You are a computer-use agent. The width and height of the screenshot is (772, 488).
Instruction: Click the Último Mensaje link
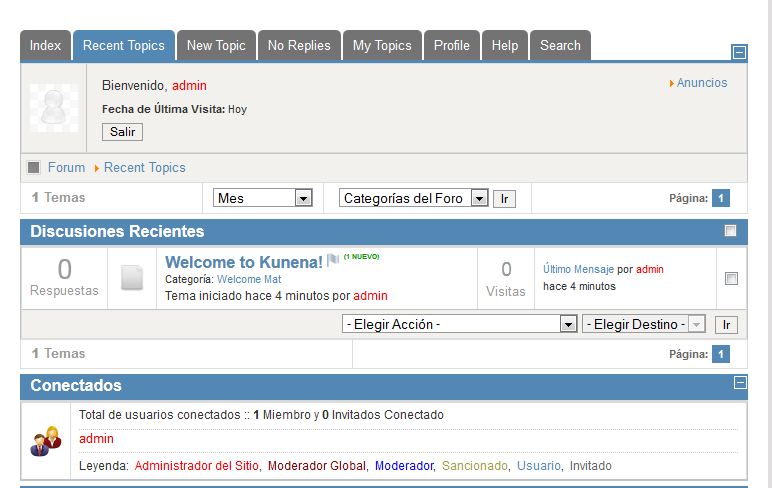(x=578, y=269)
